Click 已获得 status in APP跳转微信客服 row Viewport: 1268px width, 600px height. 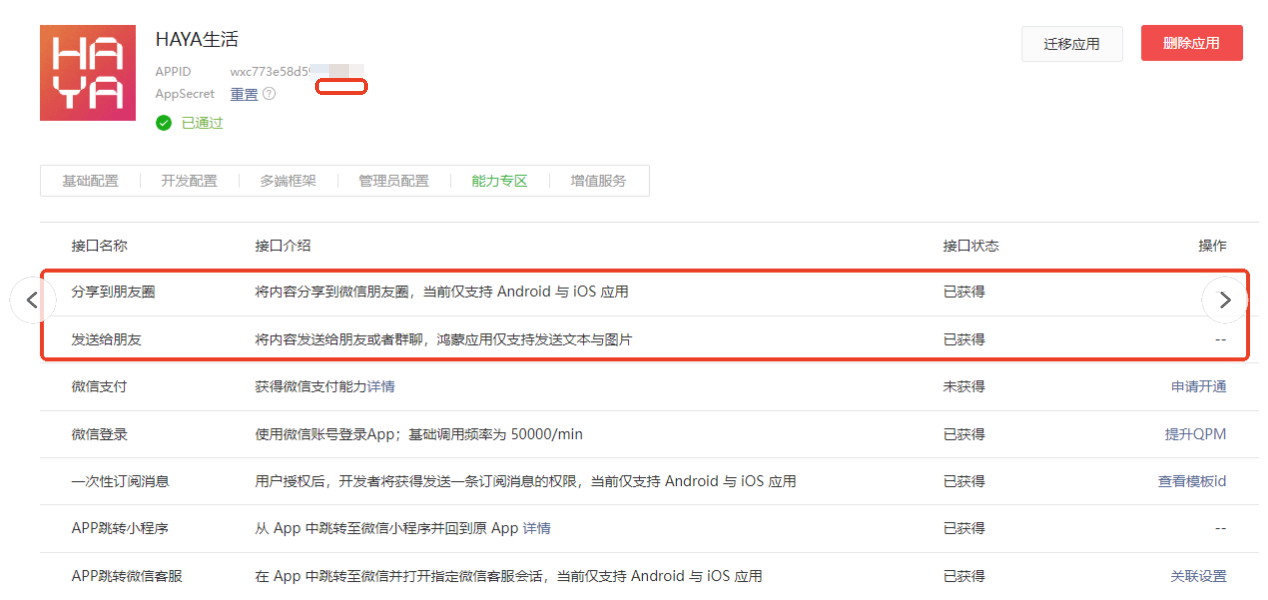click(964, 576)
